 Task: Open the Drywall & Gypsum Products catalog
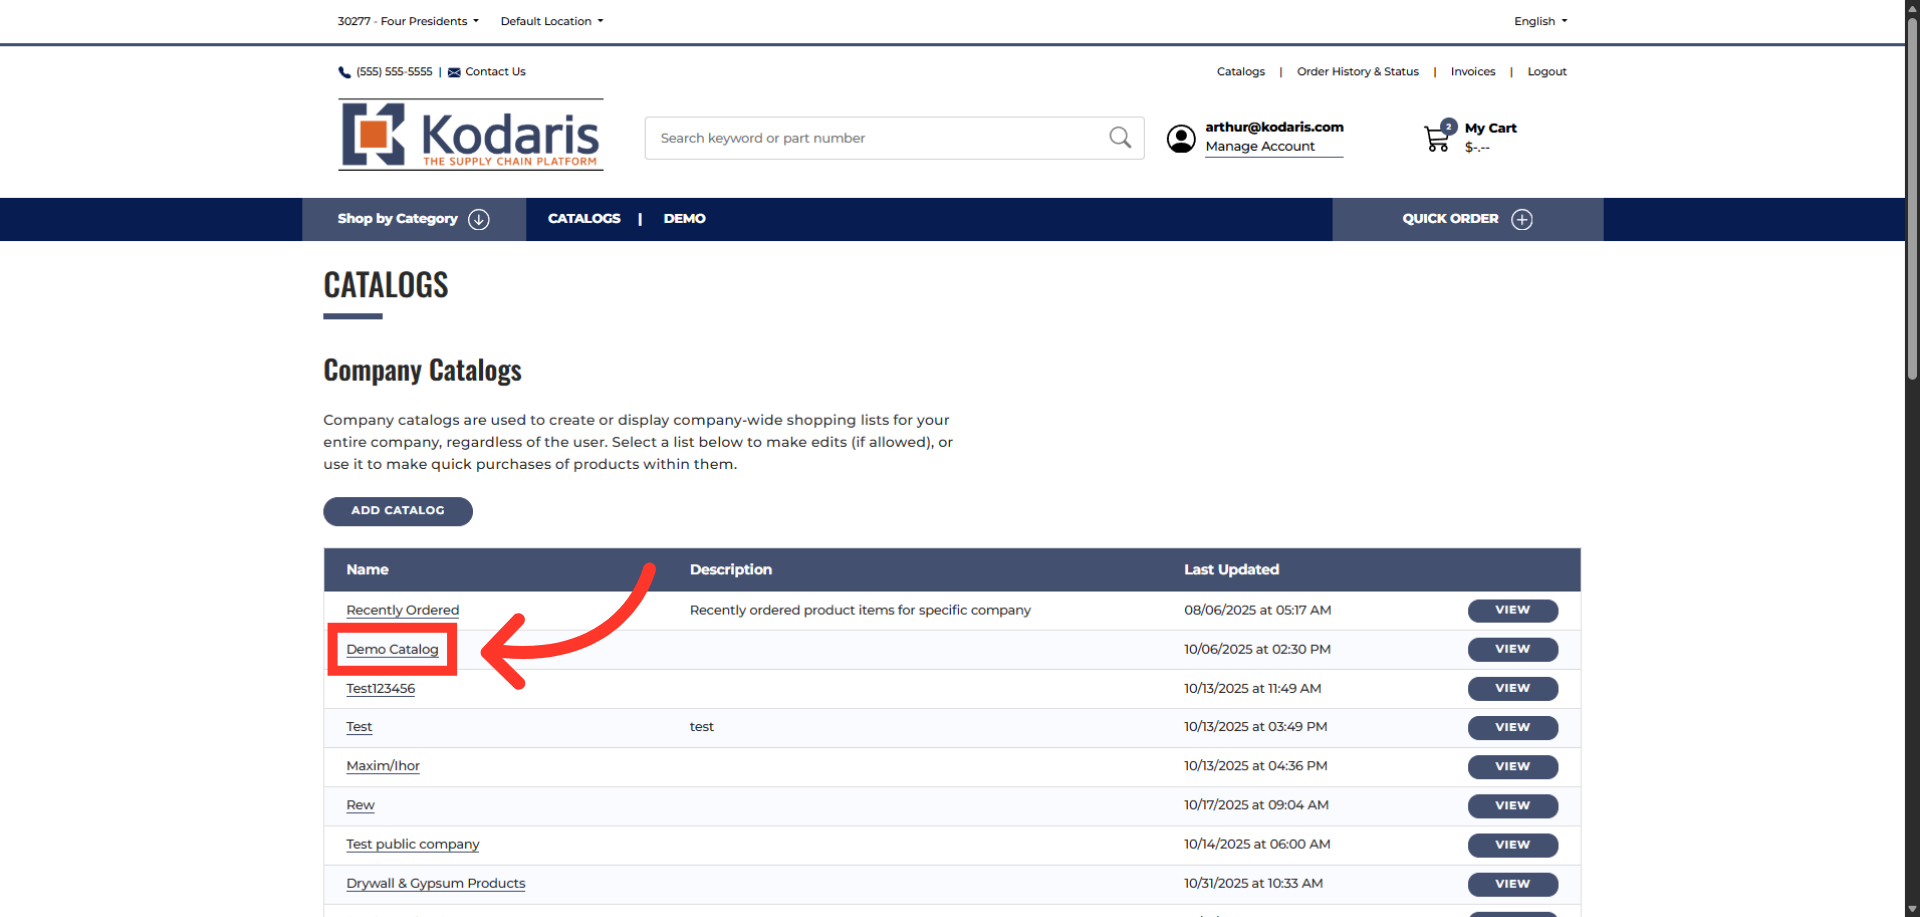436,884
